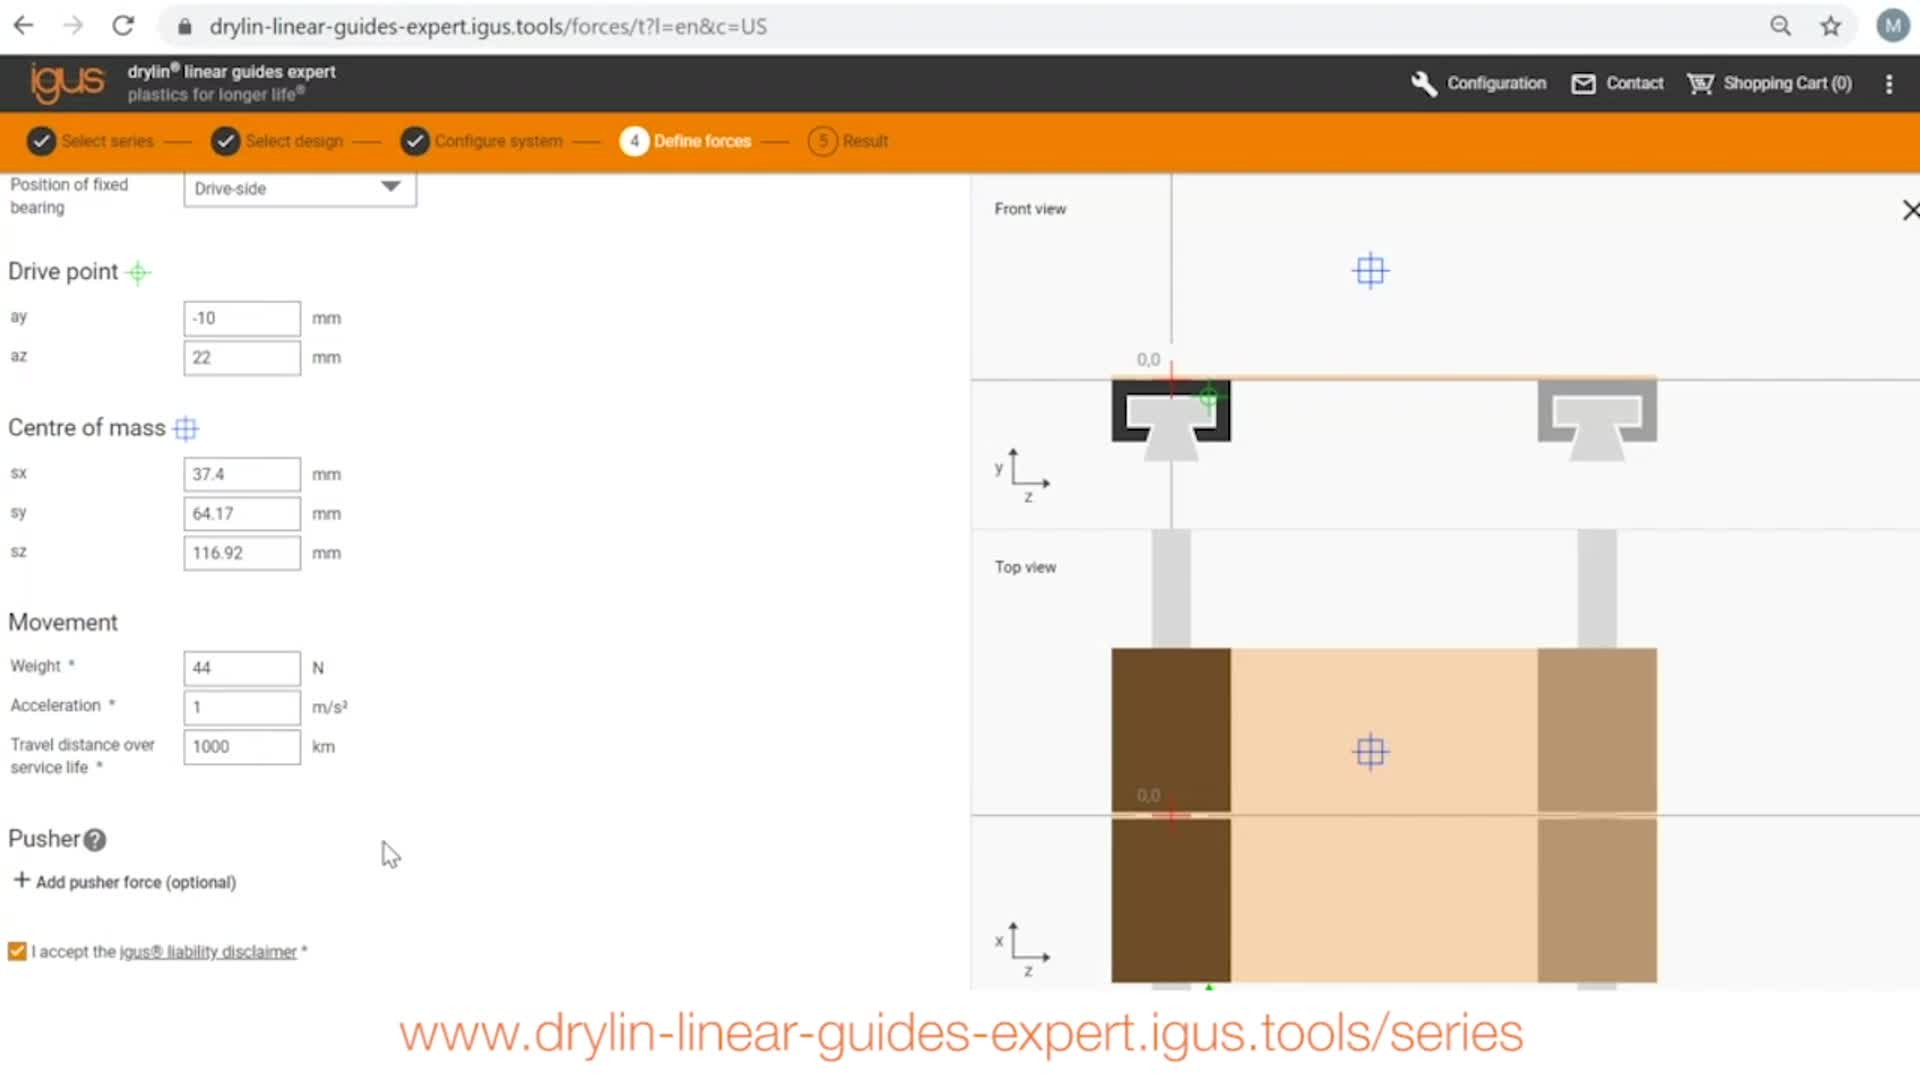The image size is (1920, 1080).
Task: Click the ay drive point input
Action: (x=242, y=318)
